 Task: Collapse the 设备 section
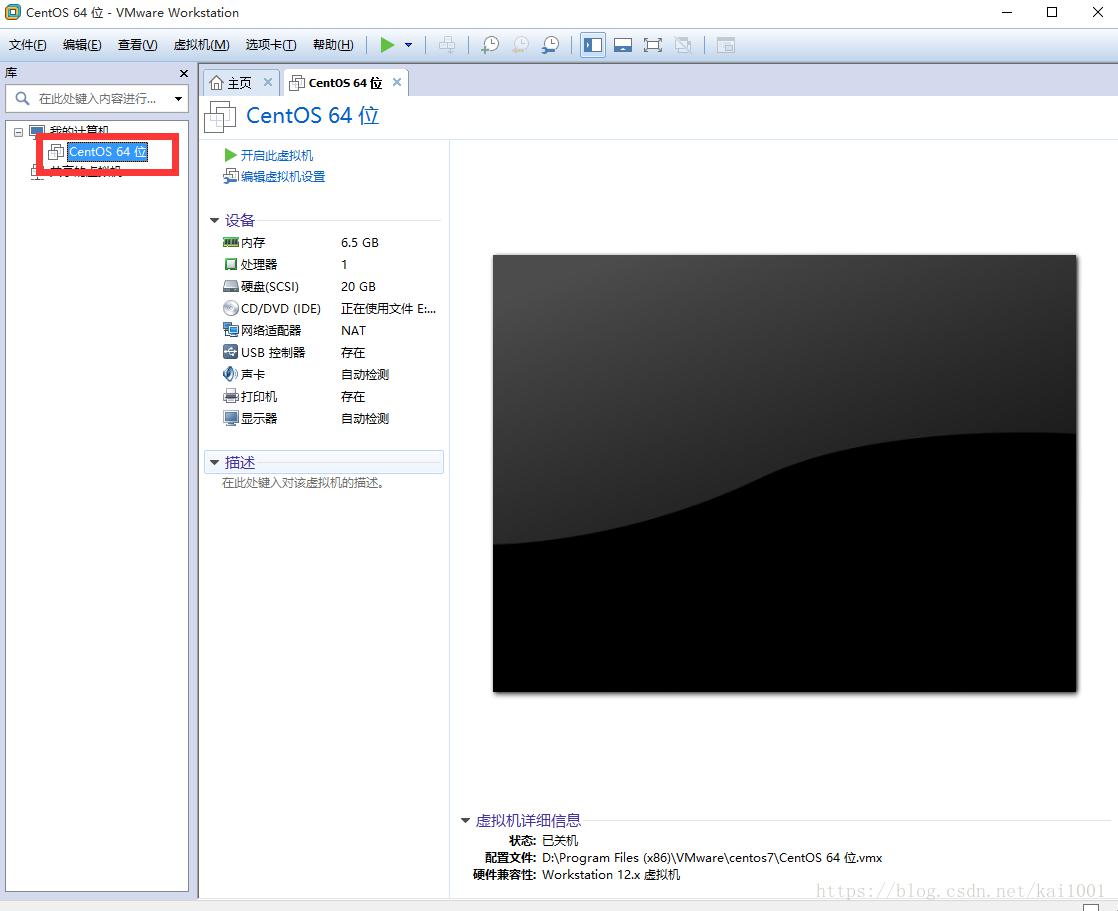(x=214, y=220)
